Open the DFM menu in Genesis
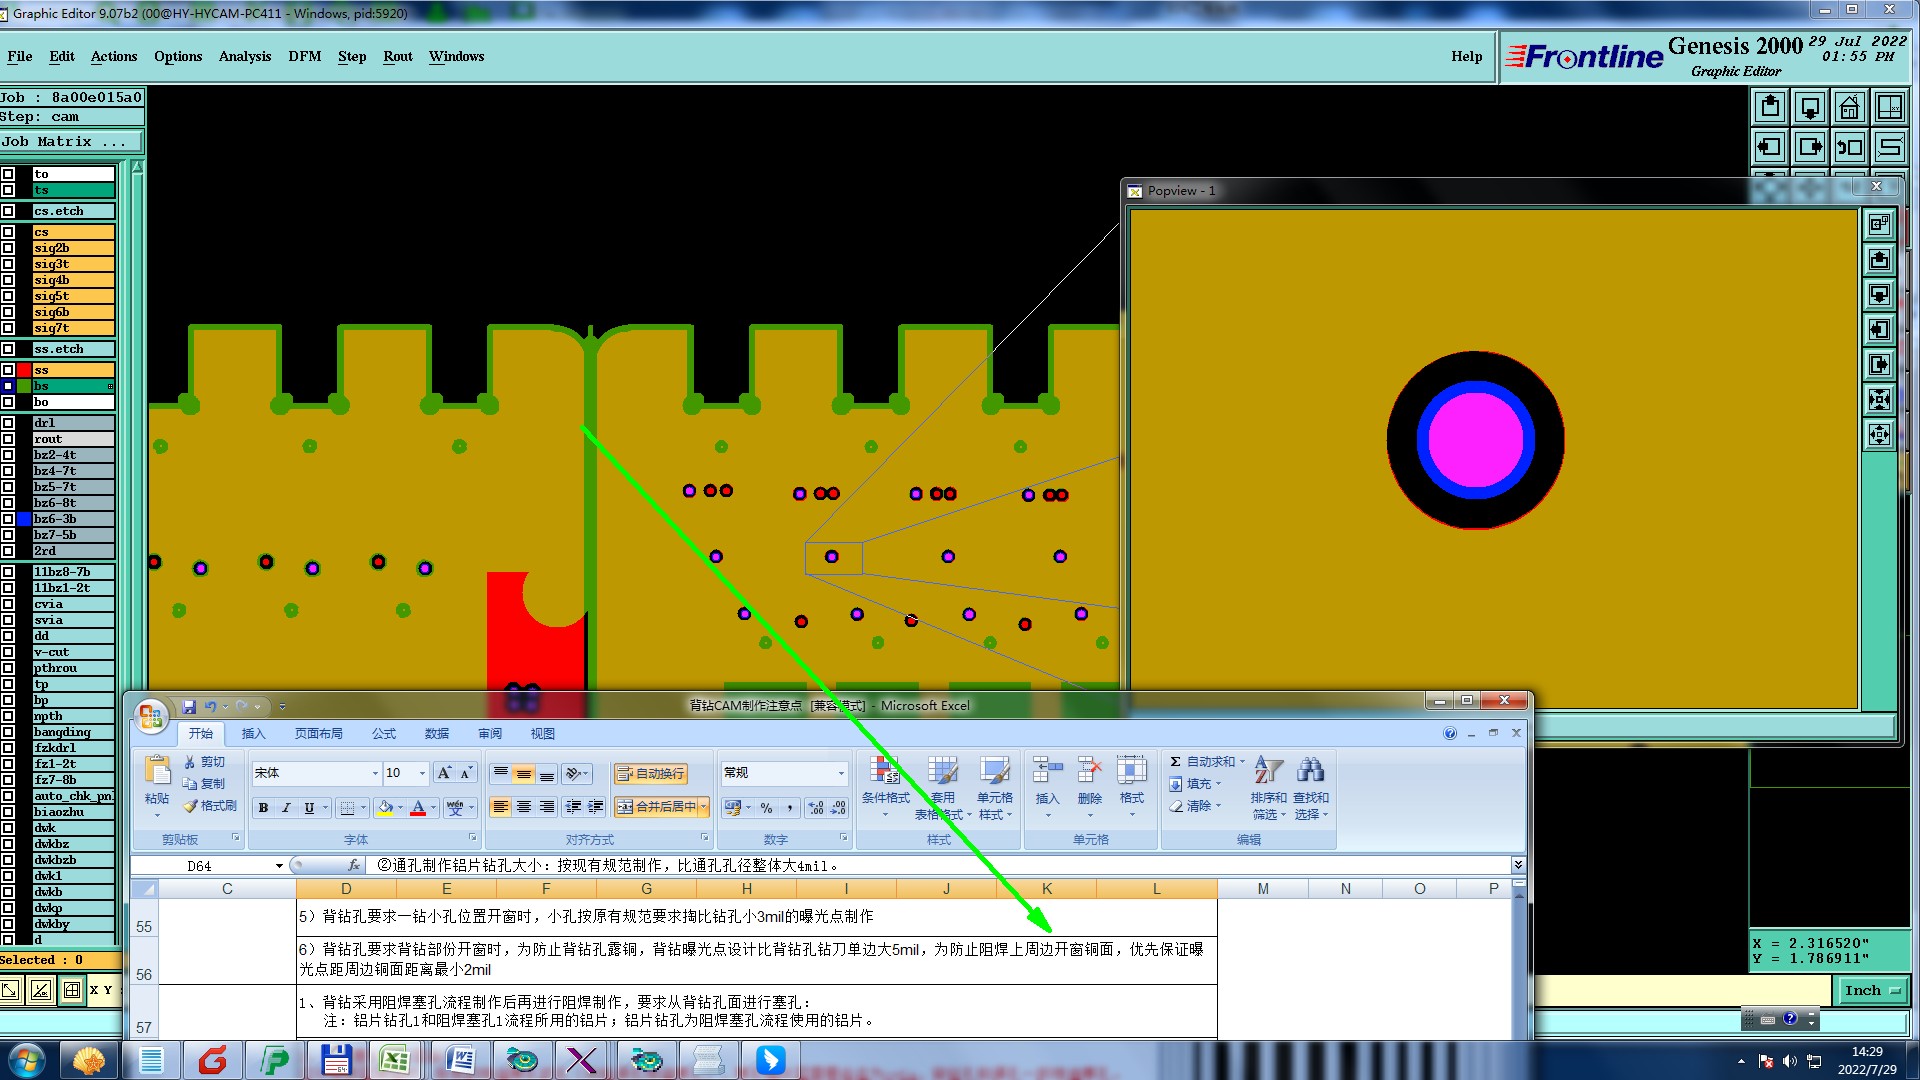 pos(304,56)
